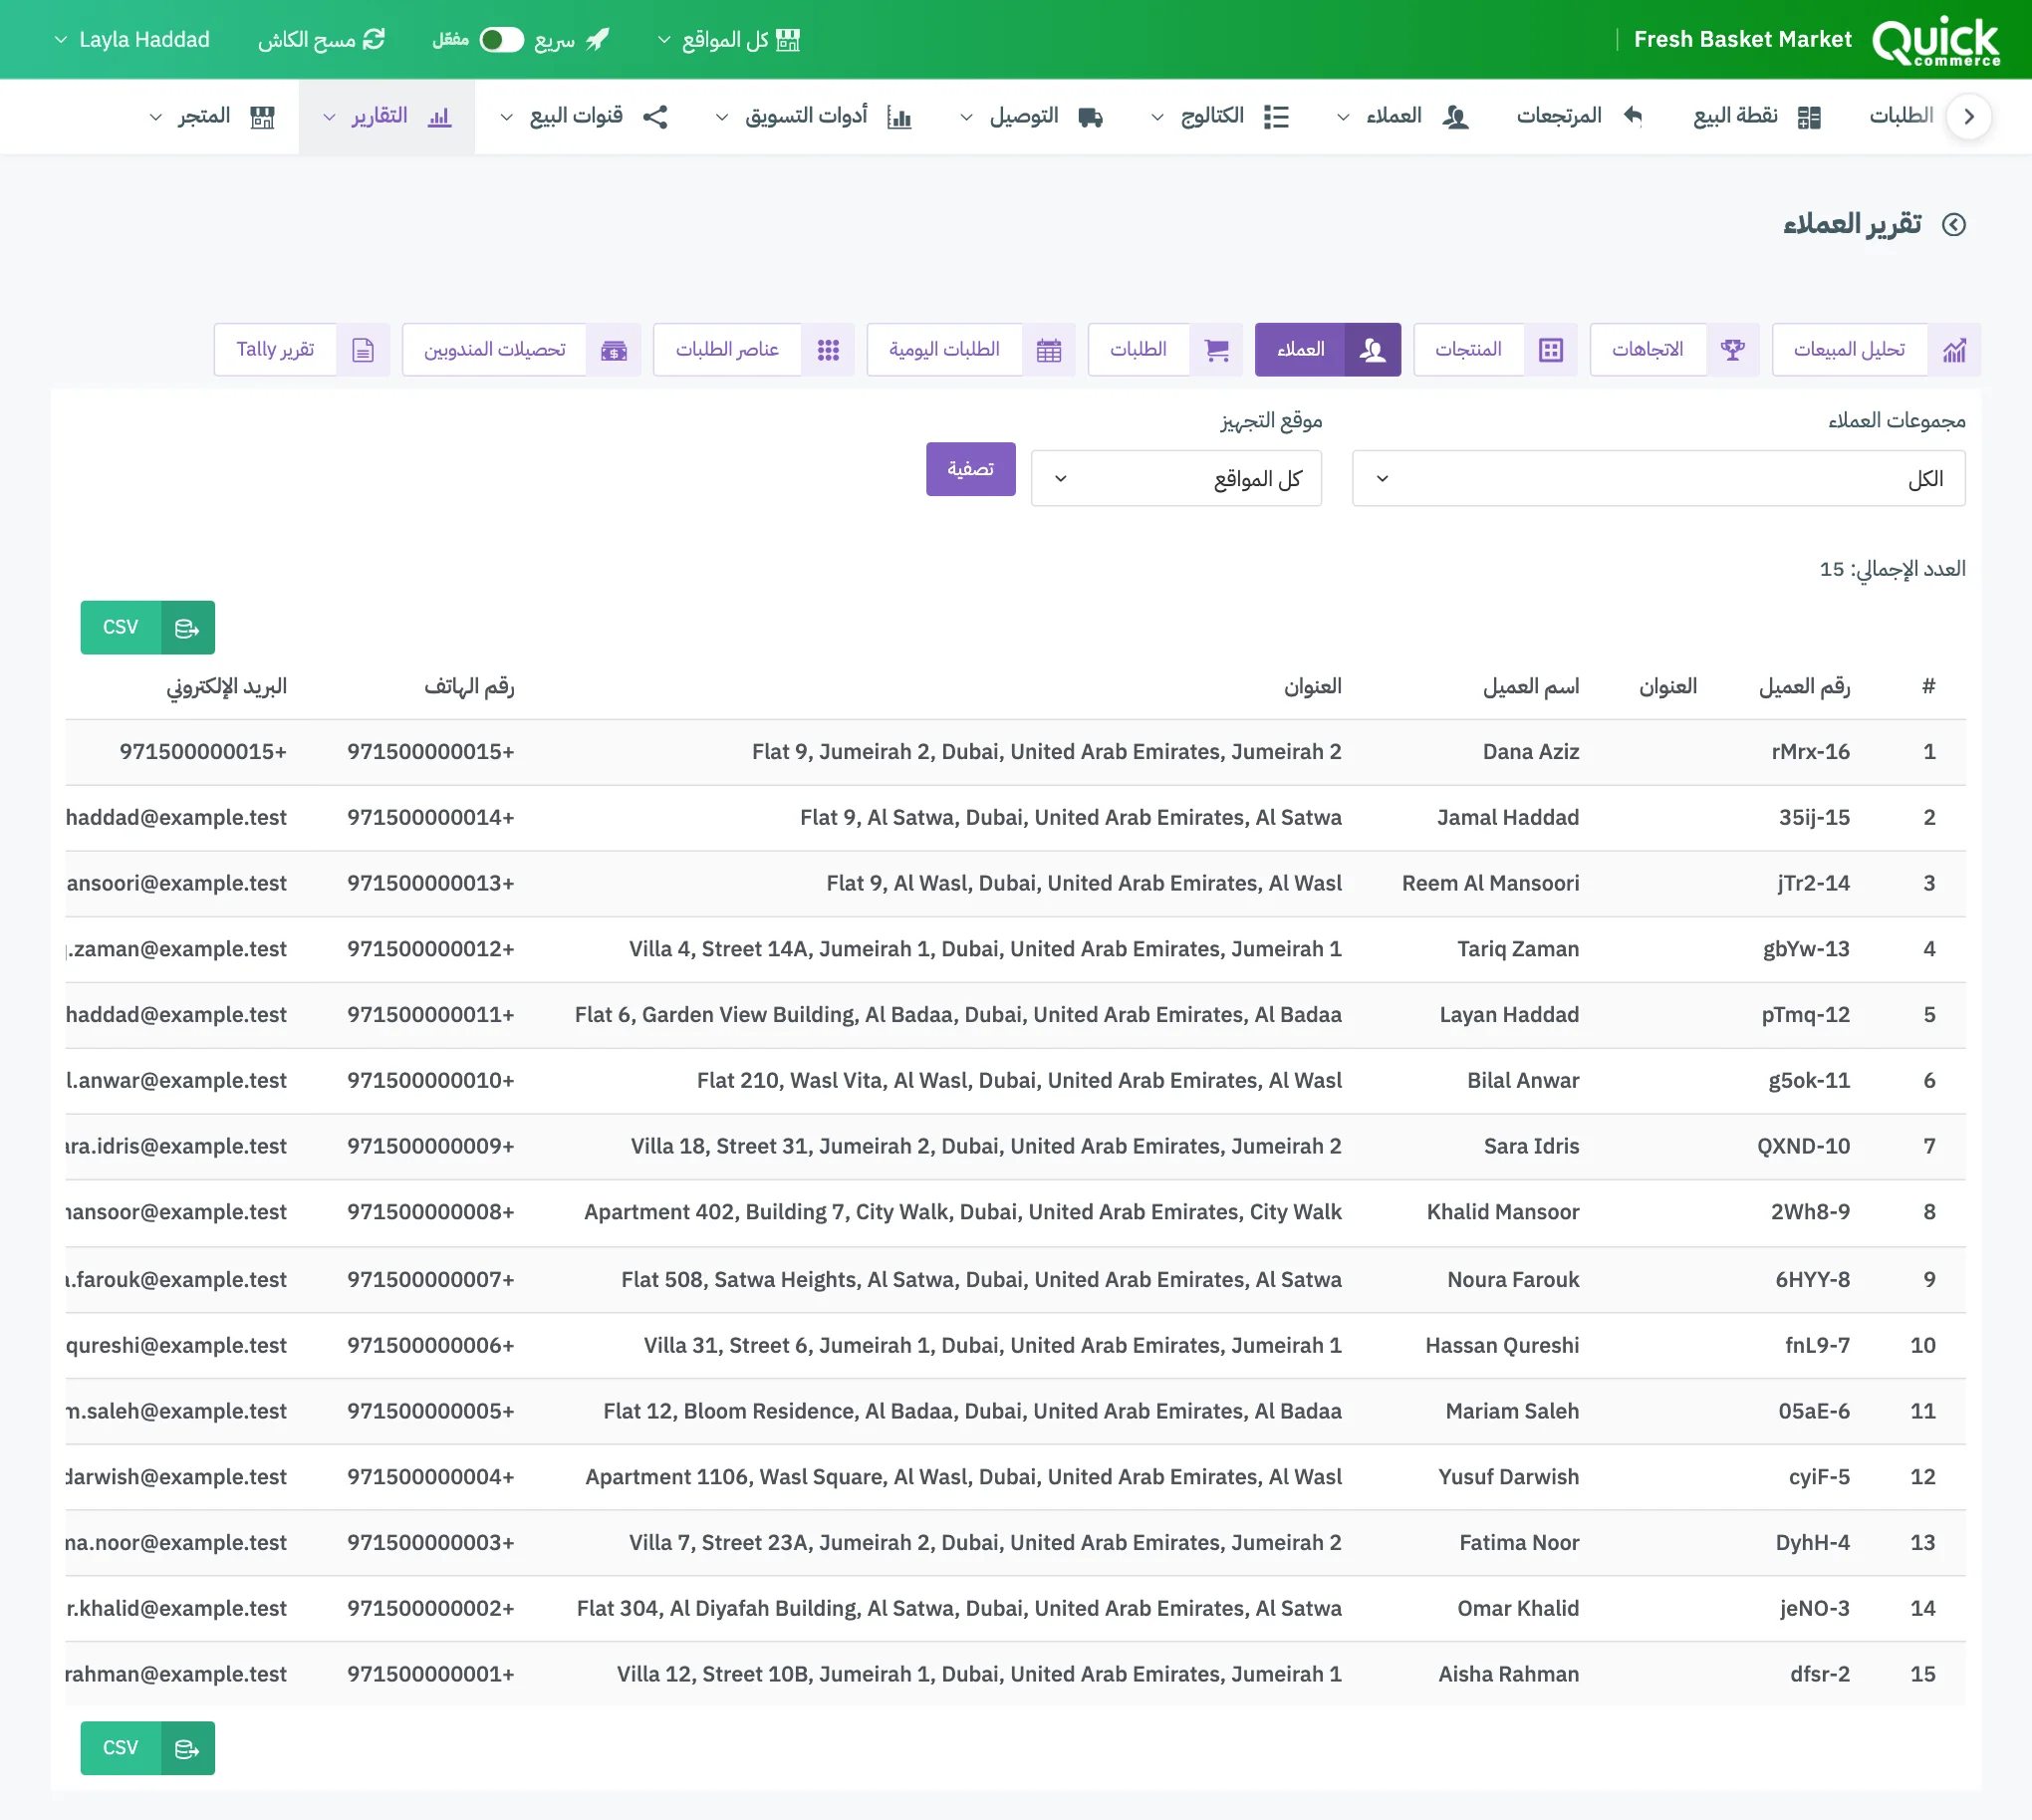The height and width of the screenshot is (1820, 2032).
Task: Open the الكتالوج menu
Action: 1220,117
